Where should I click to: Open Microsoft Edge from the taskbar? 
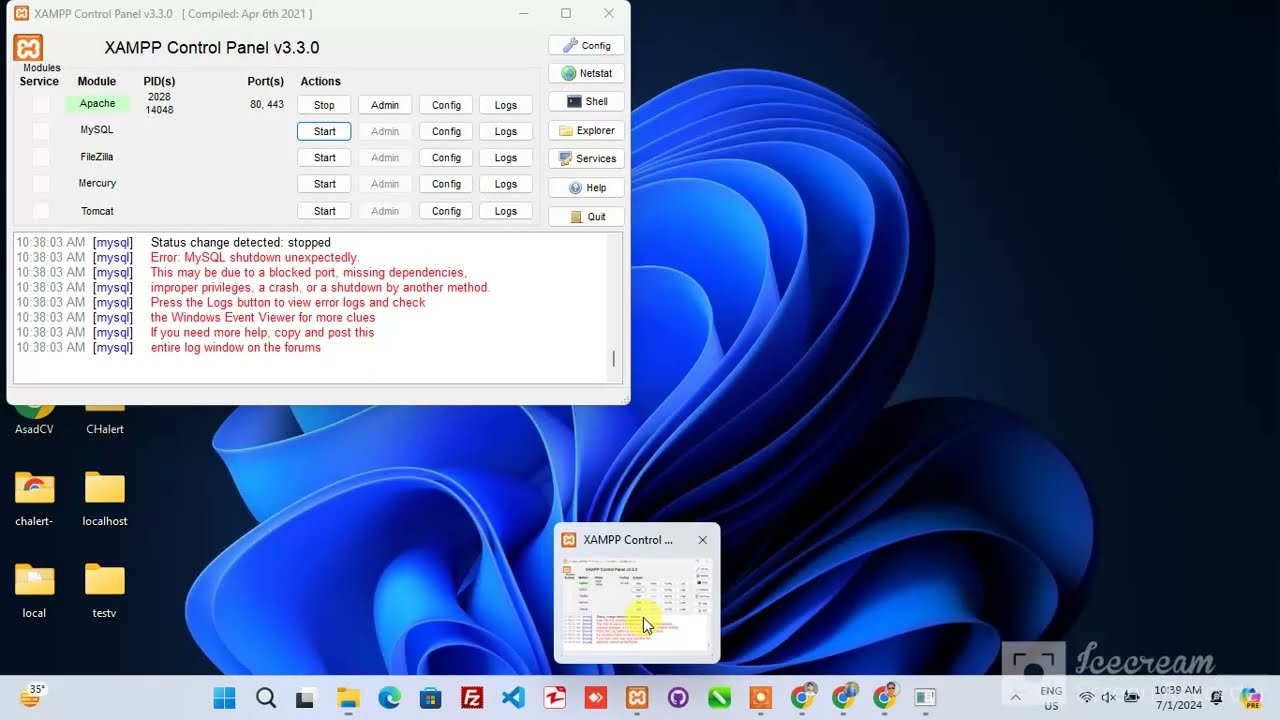pos(389,697)
